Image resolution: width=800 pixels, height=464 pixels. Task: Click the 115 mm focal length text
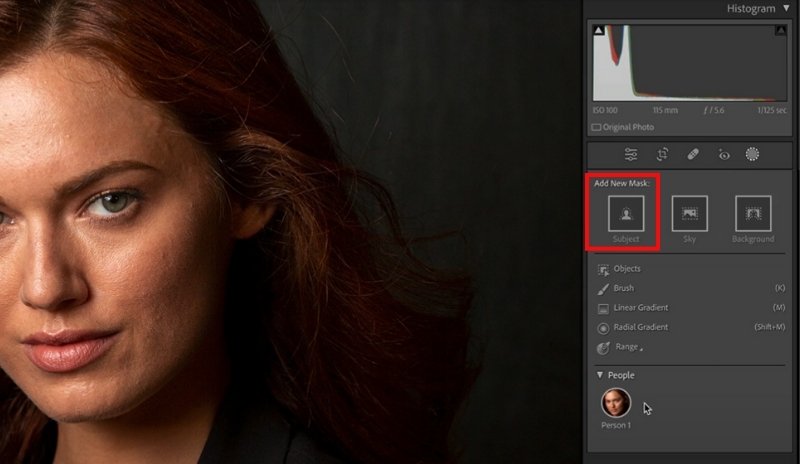point(665,110)
